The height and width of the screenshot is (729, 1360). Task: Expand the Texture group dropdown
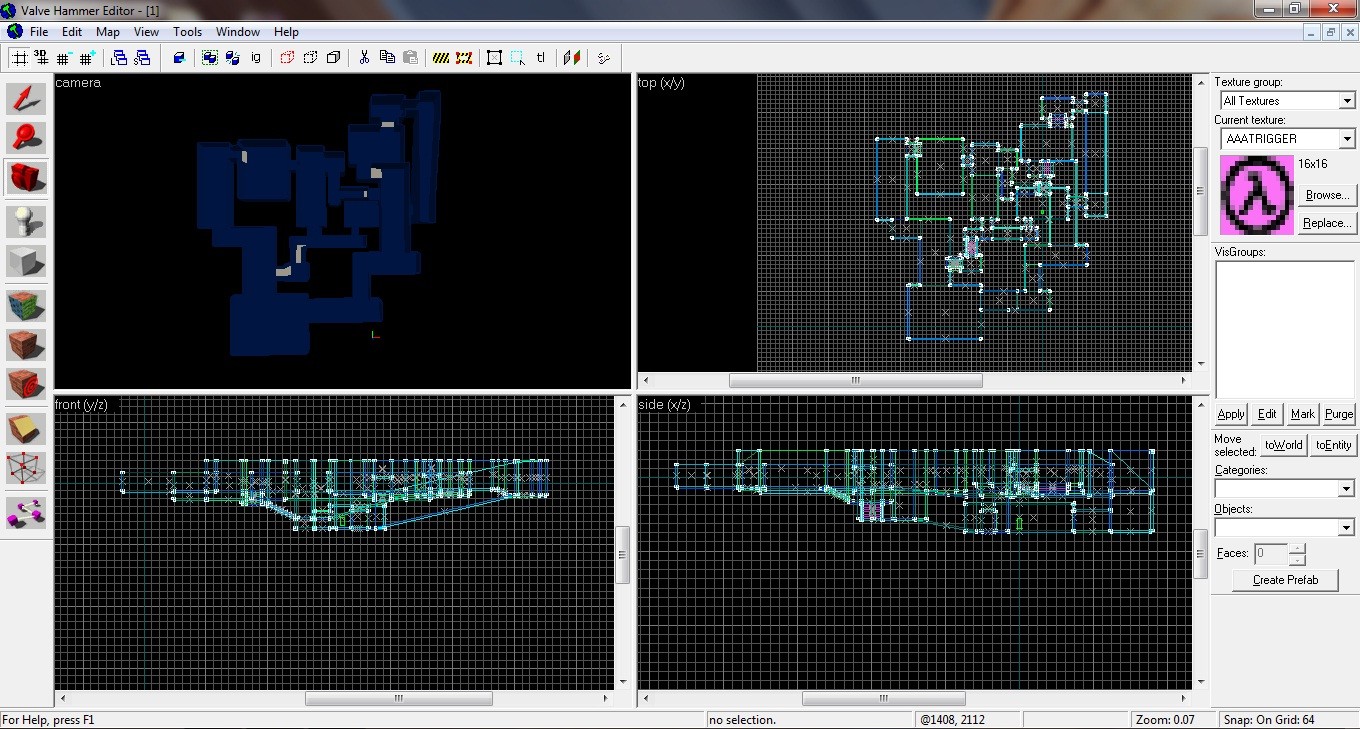point(1346,101)
